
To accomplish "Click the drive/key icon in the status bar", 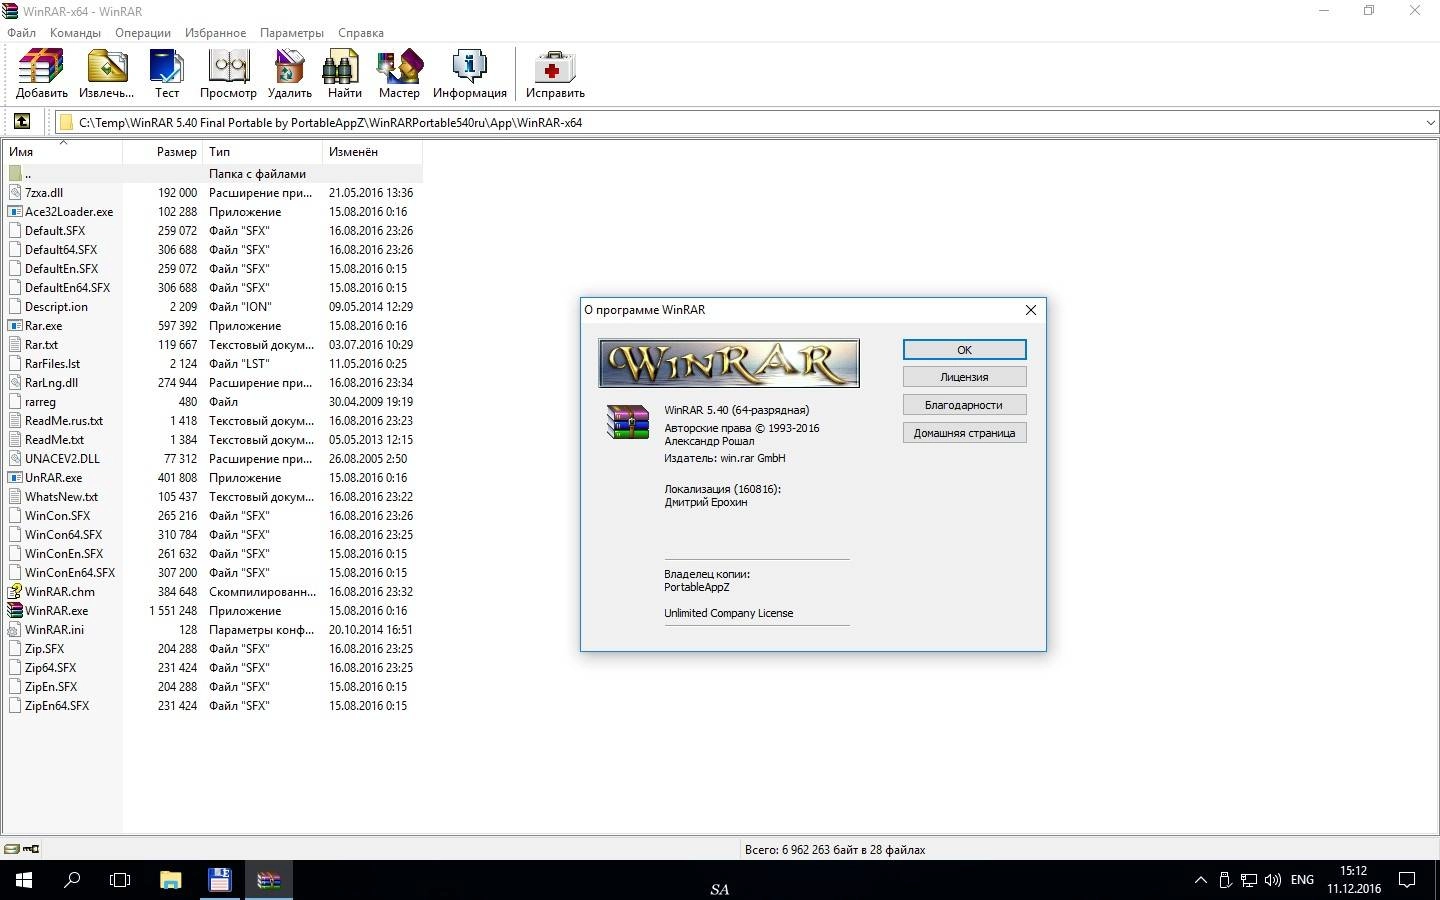I will click(21, 849).
